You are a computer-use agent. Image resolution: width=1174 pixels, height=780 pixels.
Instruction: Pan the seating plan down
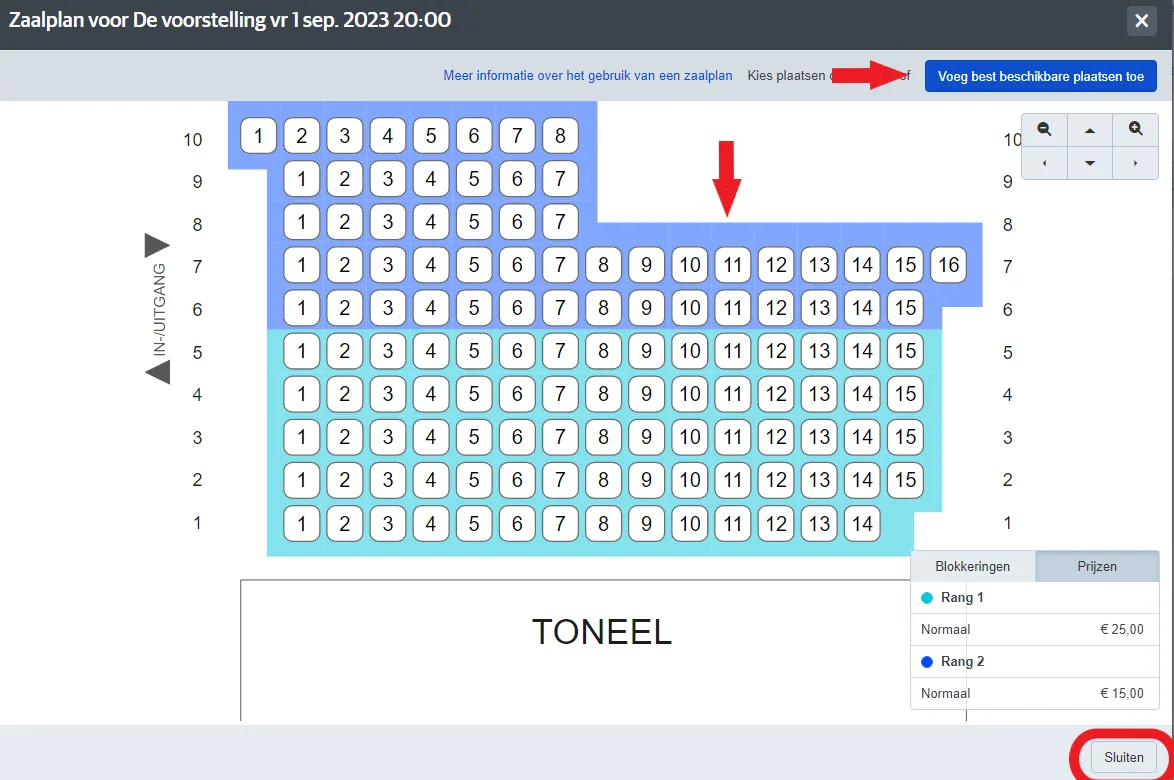(1090, 162)
